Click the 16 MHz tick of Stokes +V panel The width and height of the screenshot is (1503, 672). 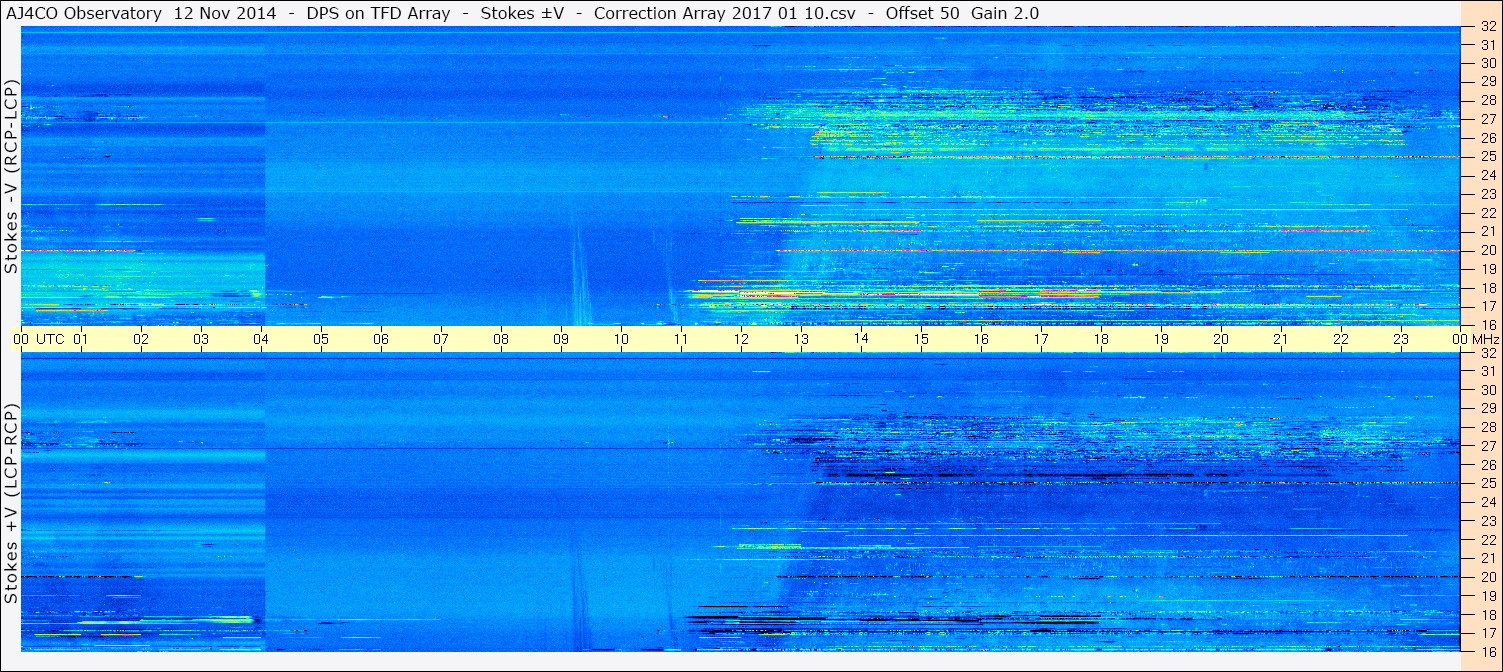point(1487,651)
